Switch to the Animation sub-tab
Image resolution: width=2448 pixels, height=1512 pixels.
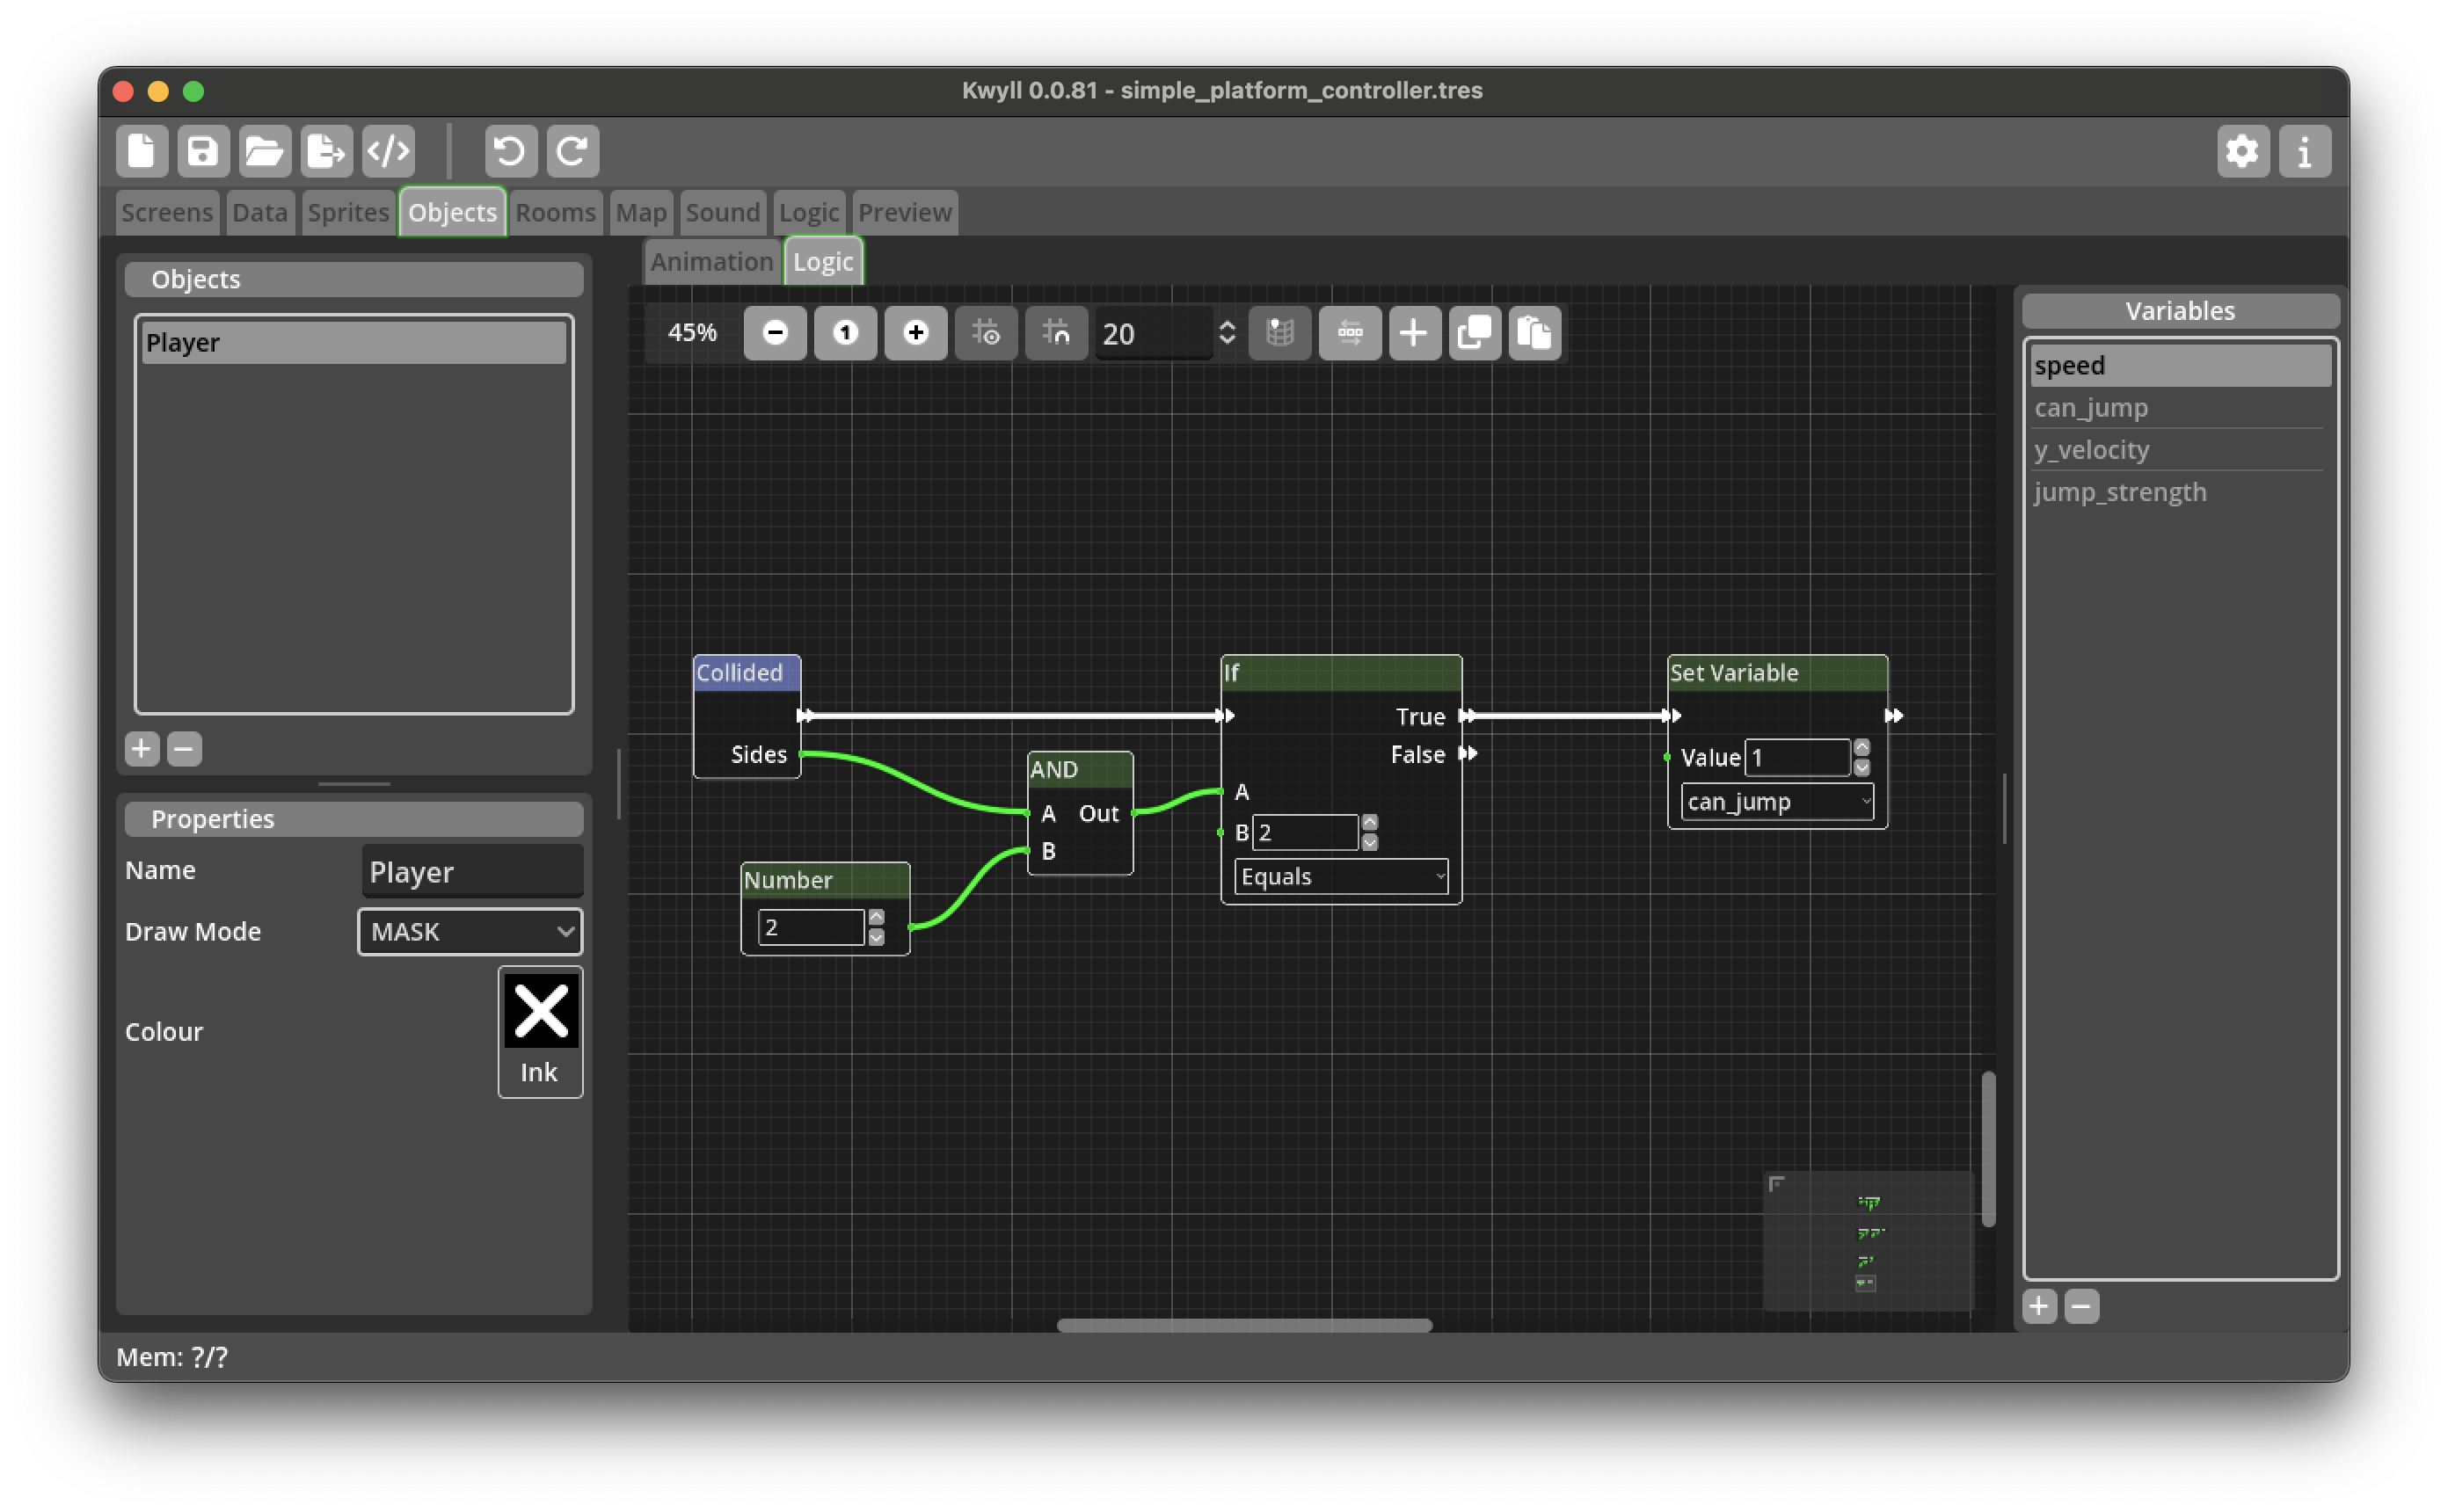(711, 262)
